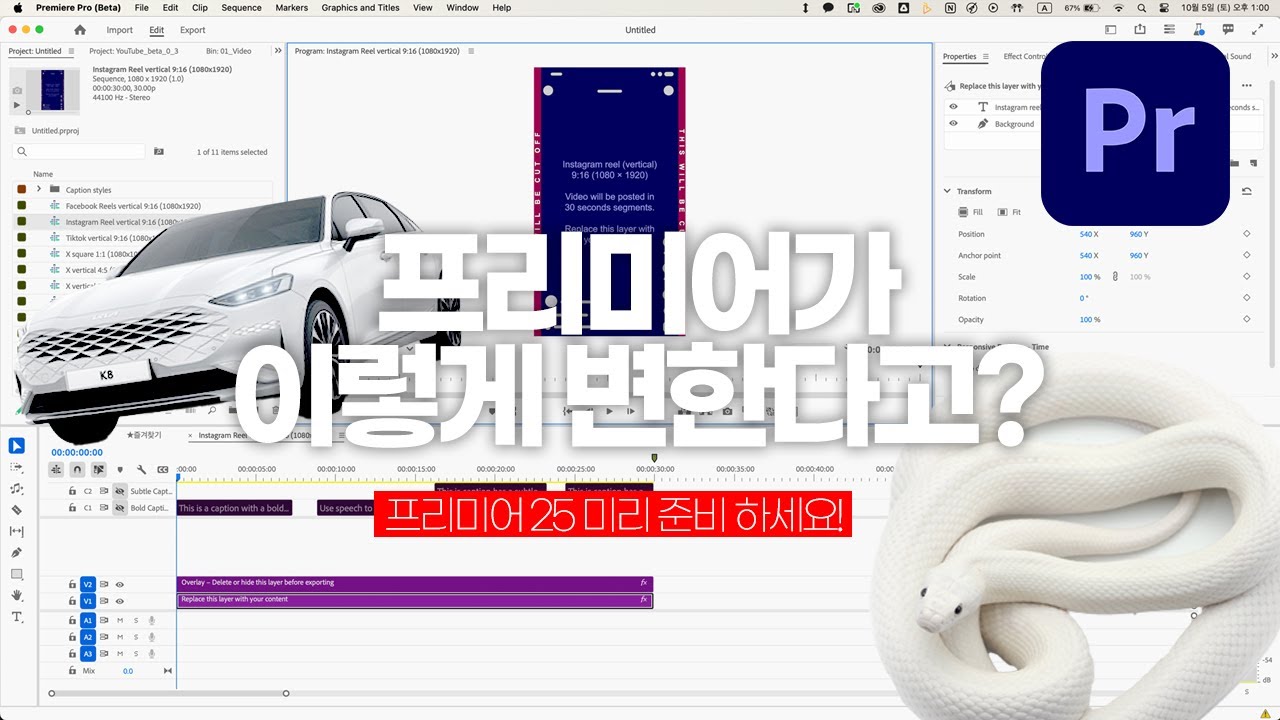Click the Quick Export share icon

[x=1140, y=30]
